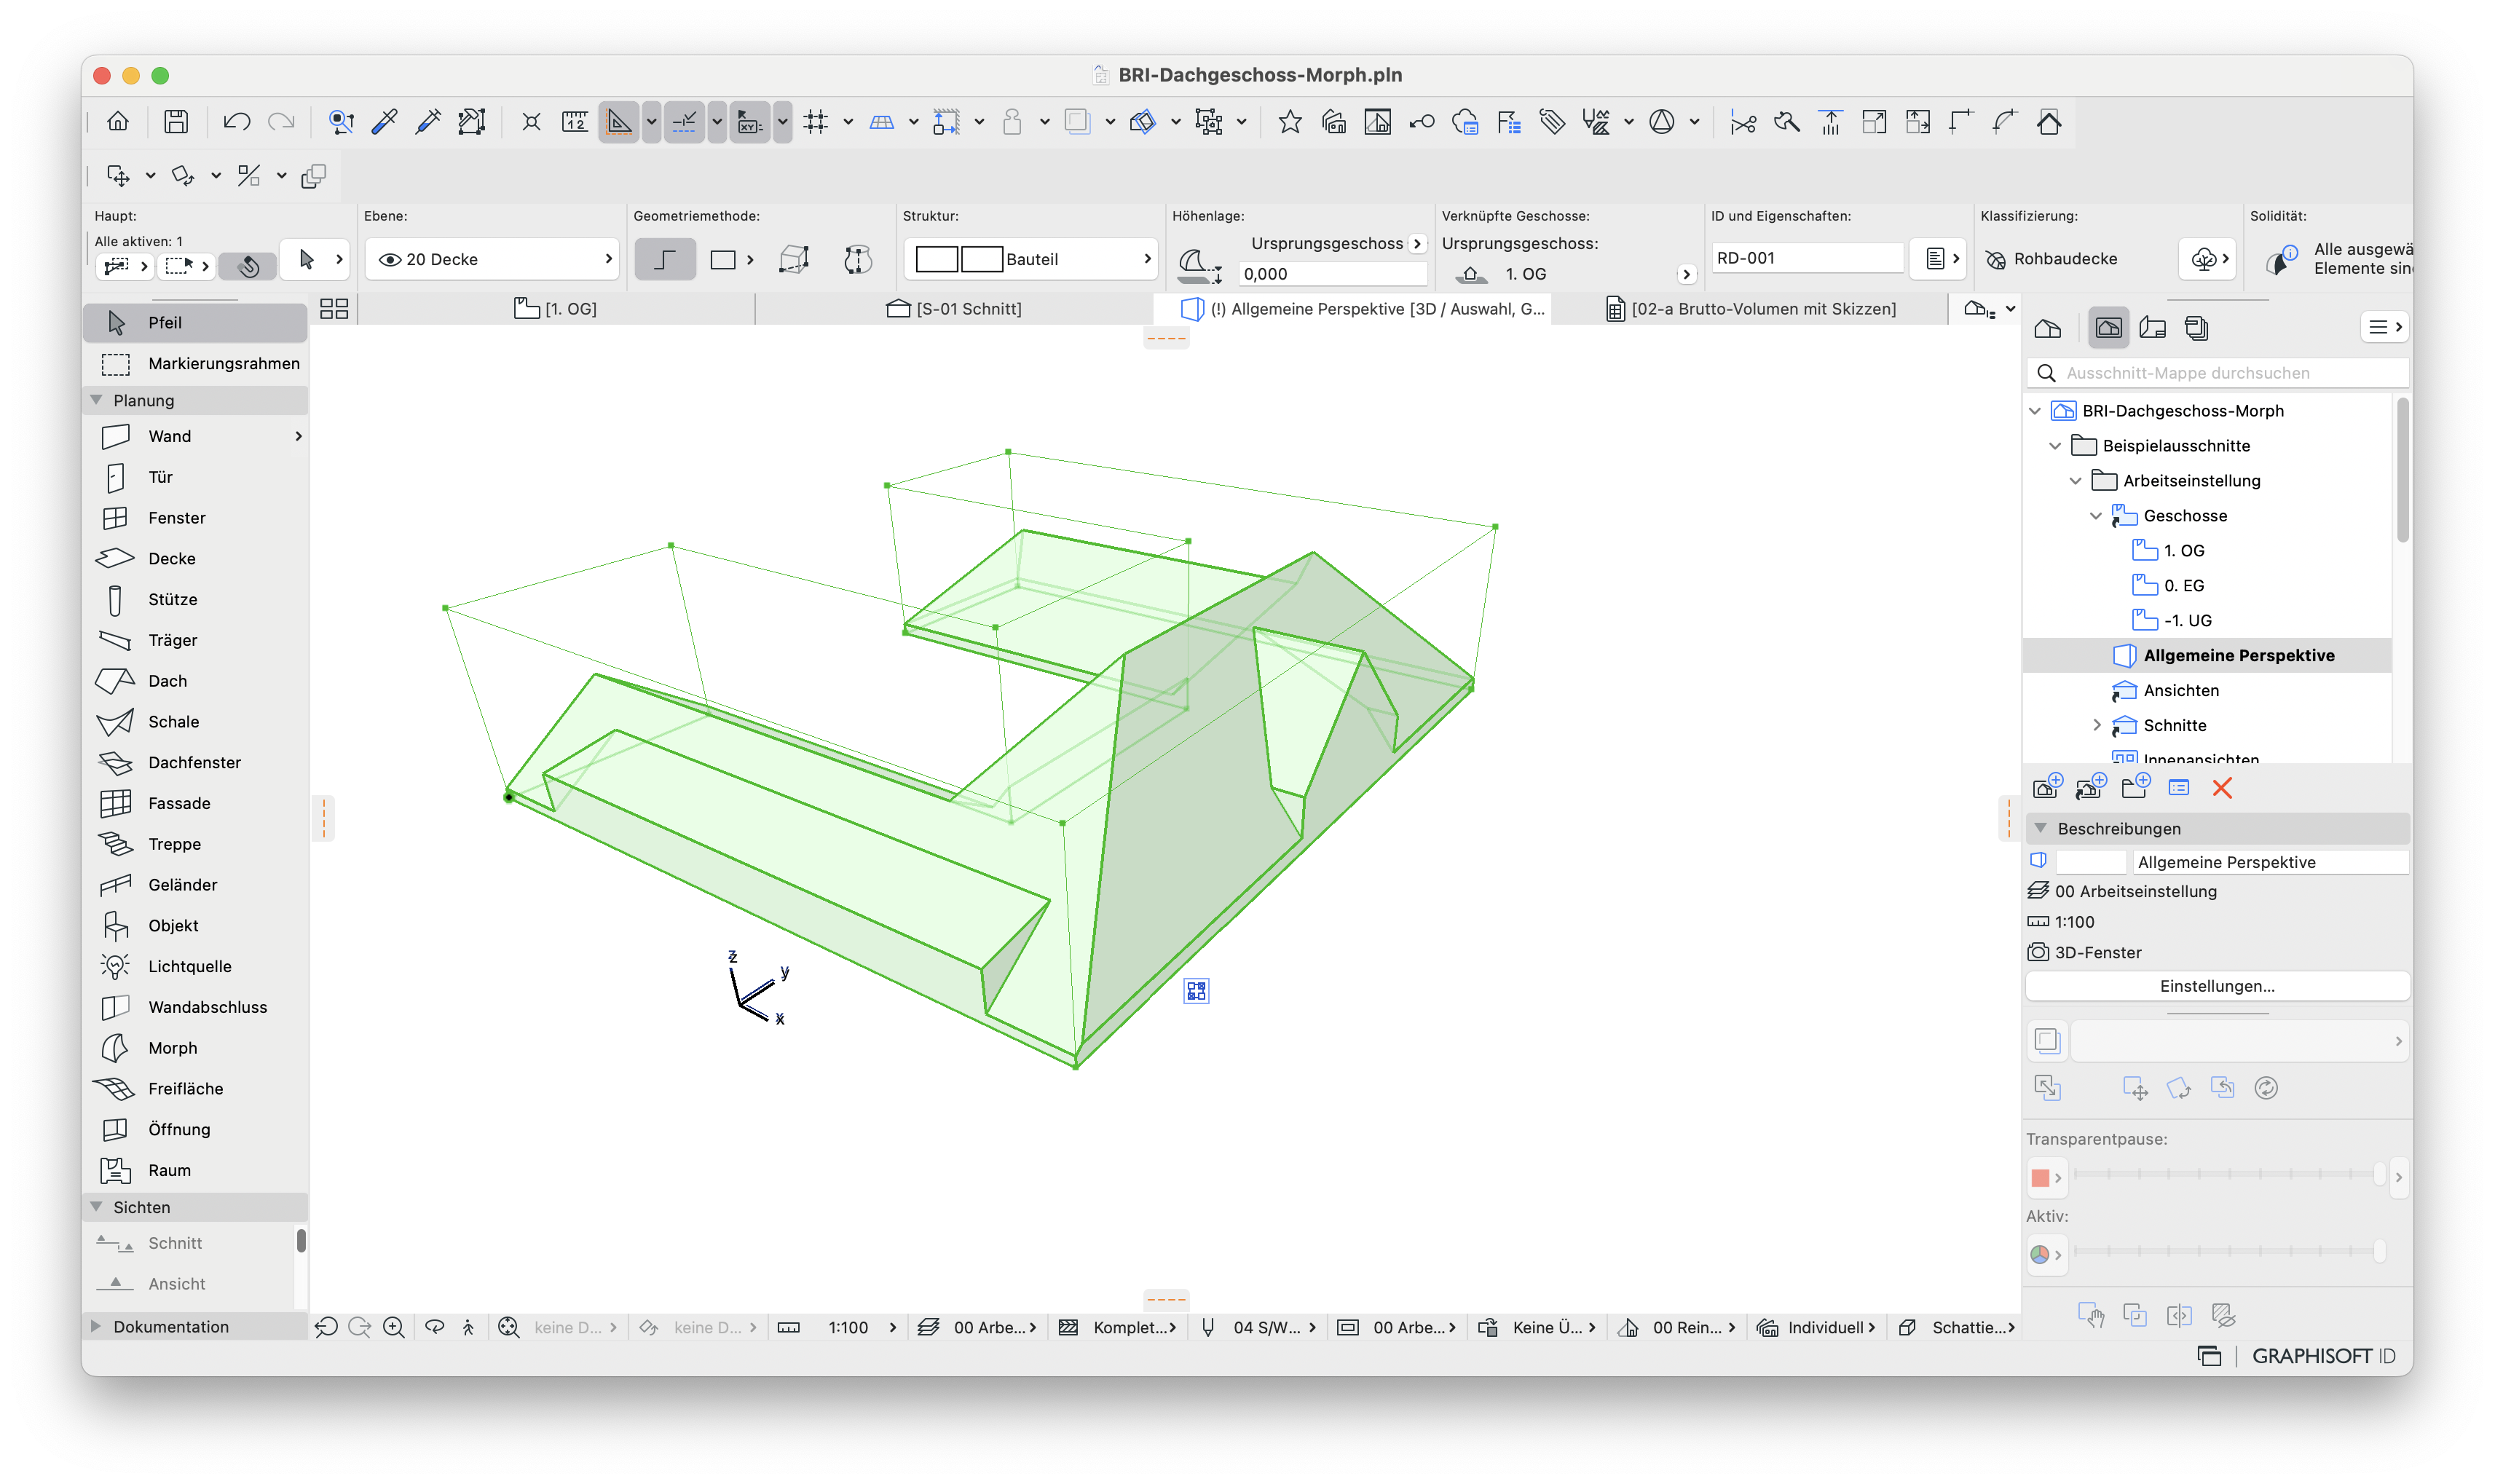Select the polygonal geometry method button

(665, 260)
